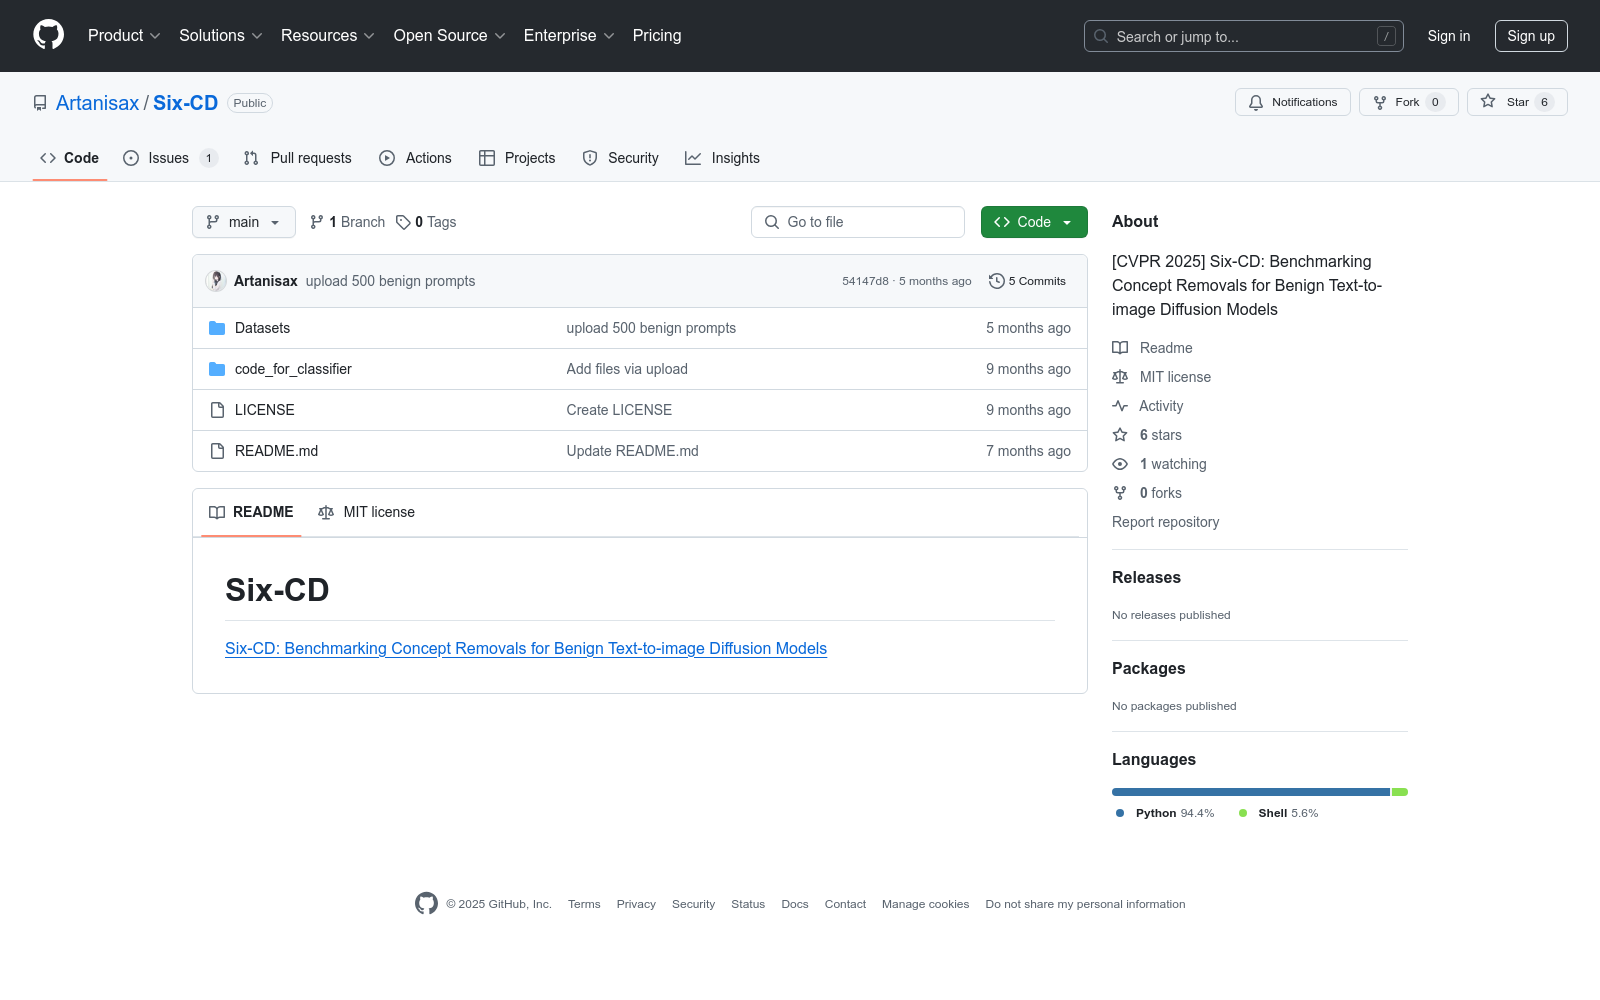Open the main branch selector dropdown
Screen dimensions: 1600x1000
coord(244,222)
